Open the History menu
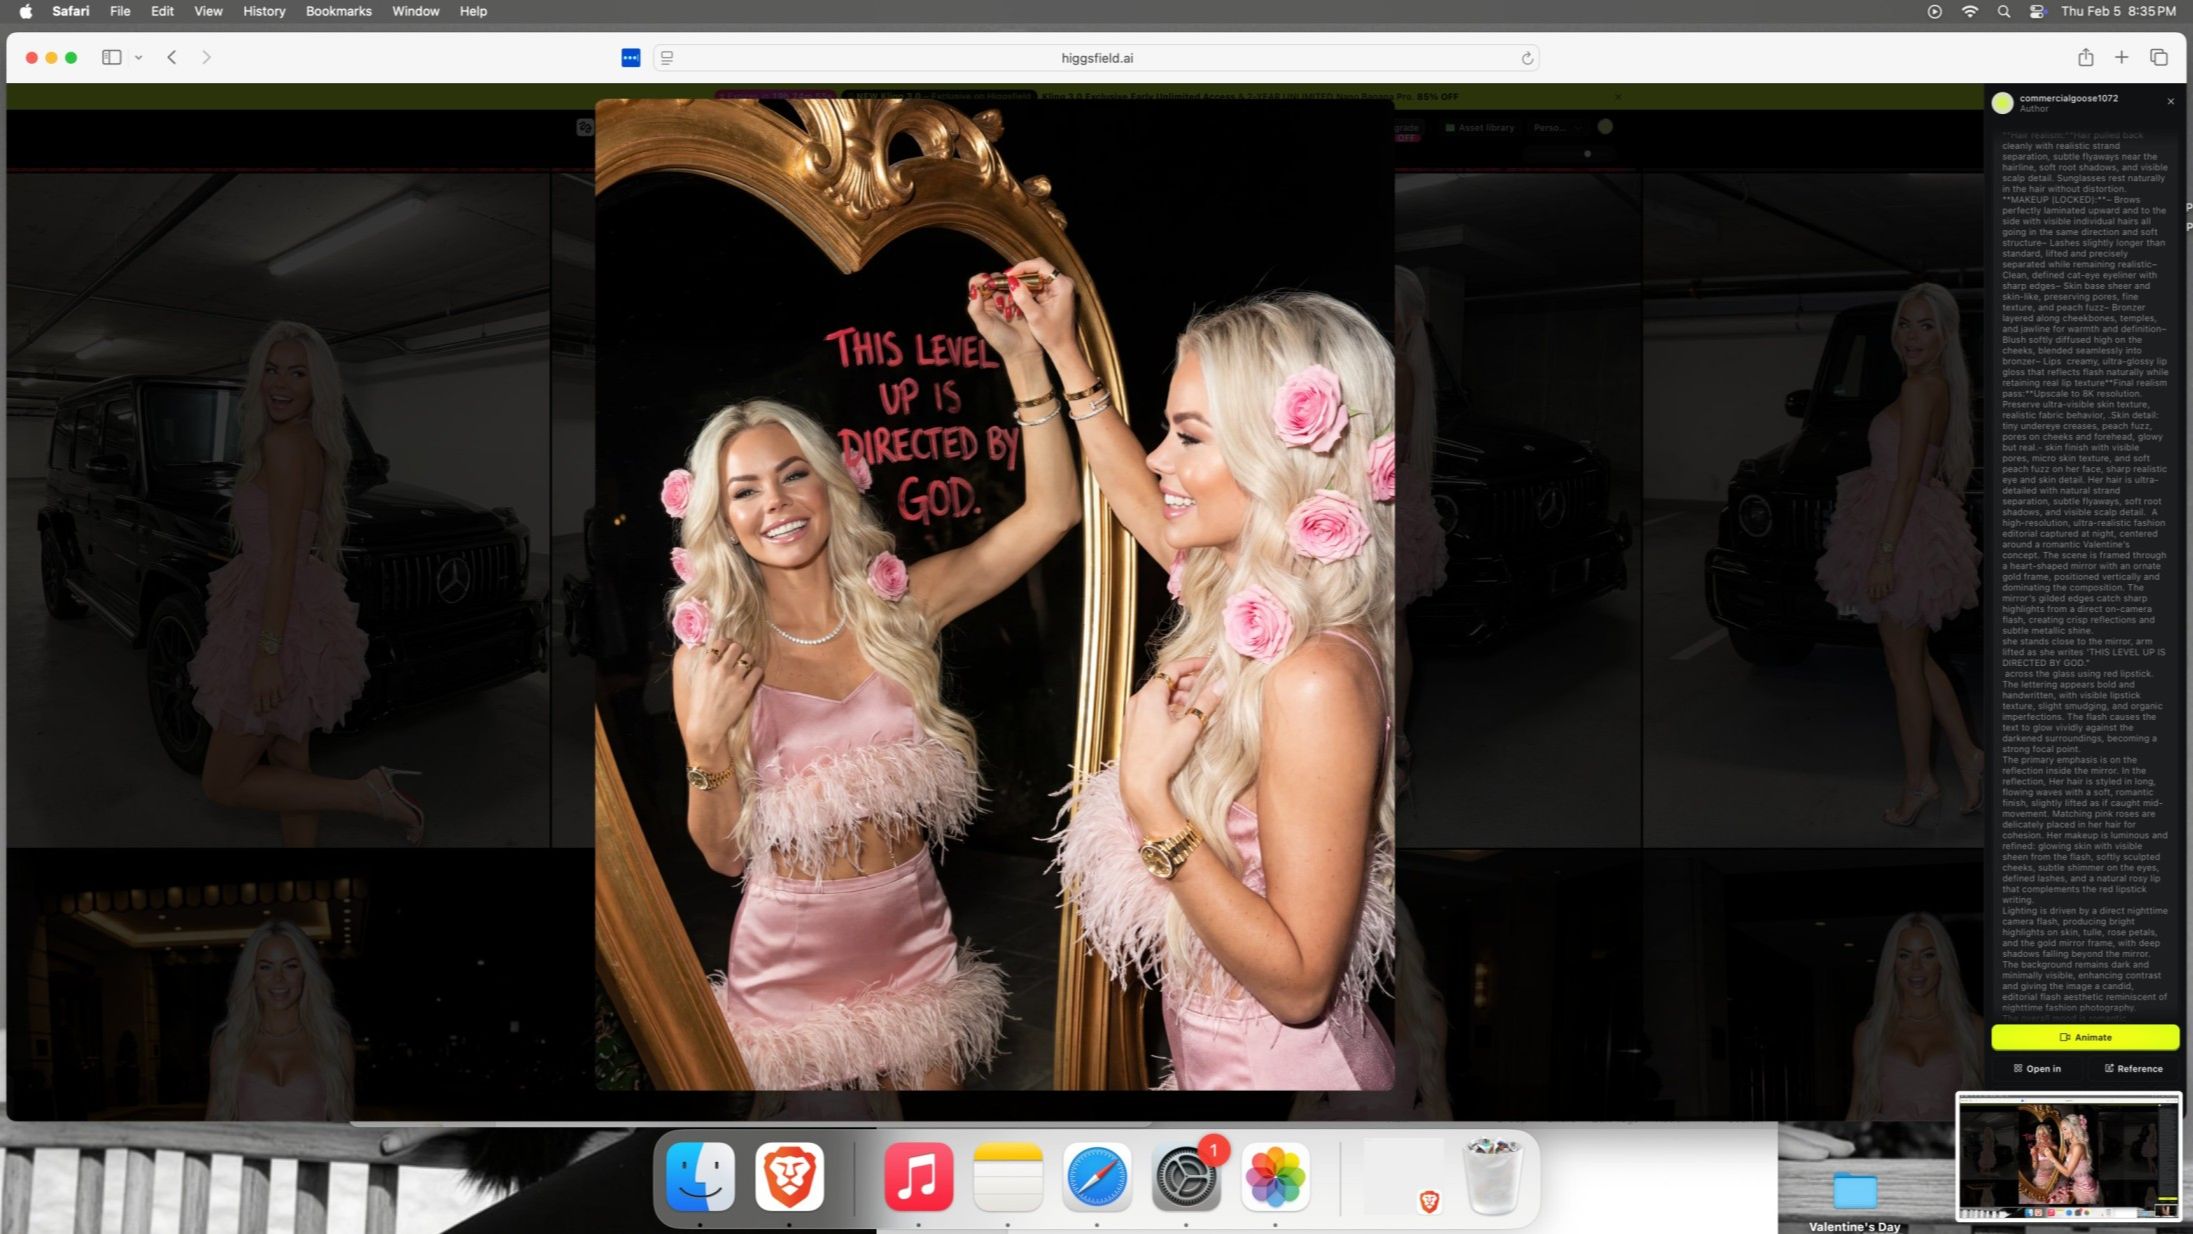 264,11
